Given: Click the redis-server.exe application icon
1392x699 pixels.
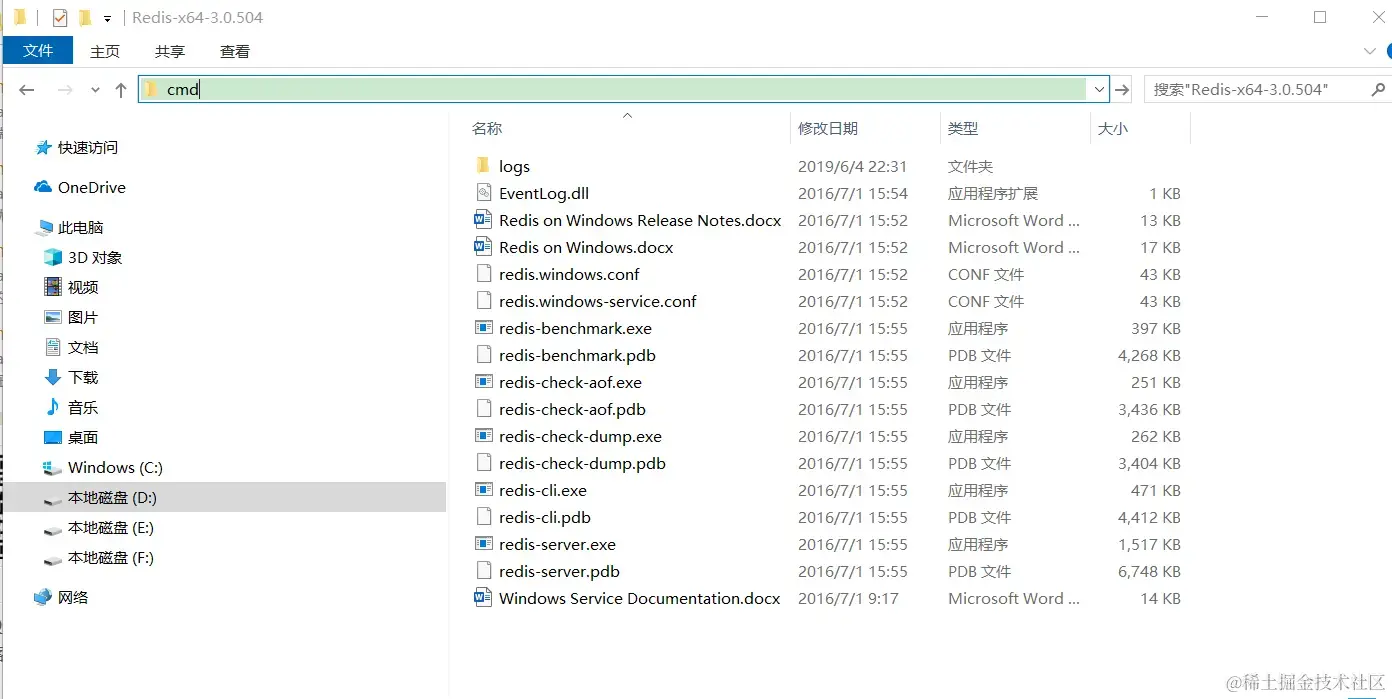Looking at the screenshot, I should 484,544.
